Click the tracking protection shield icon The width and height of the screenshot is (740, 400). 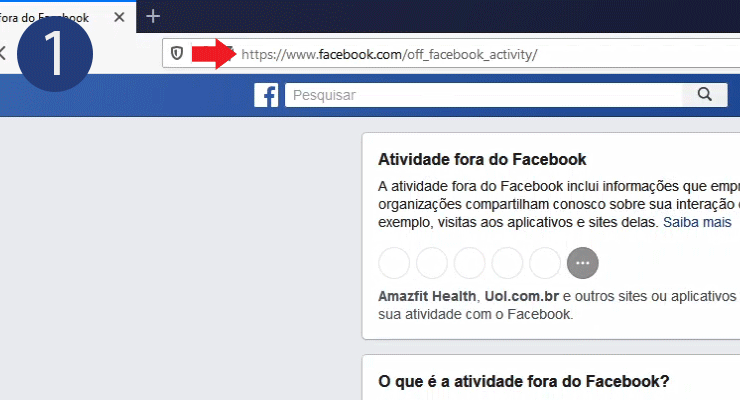pos(177,53)
